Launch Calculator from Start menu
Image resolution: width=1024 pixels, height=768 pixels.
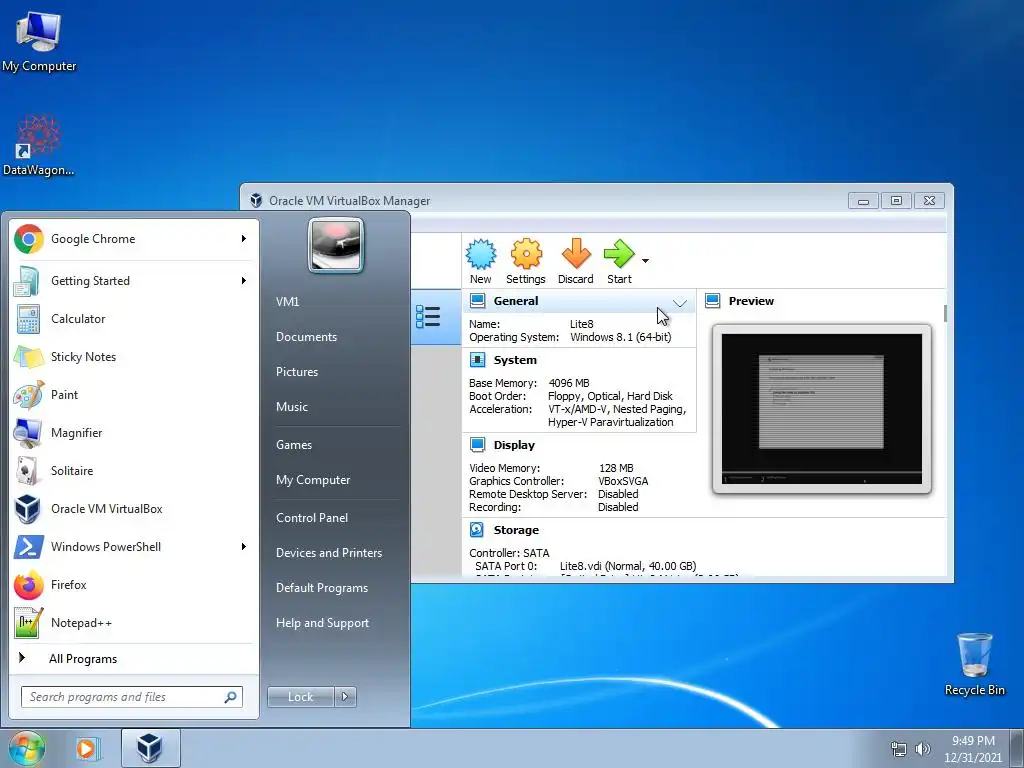point(131,319)
